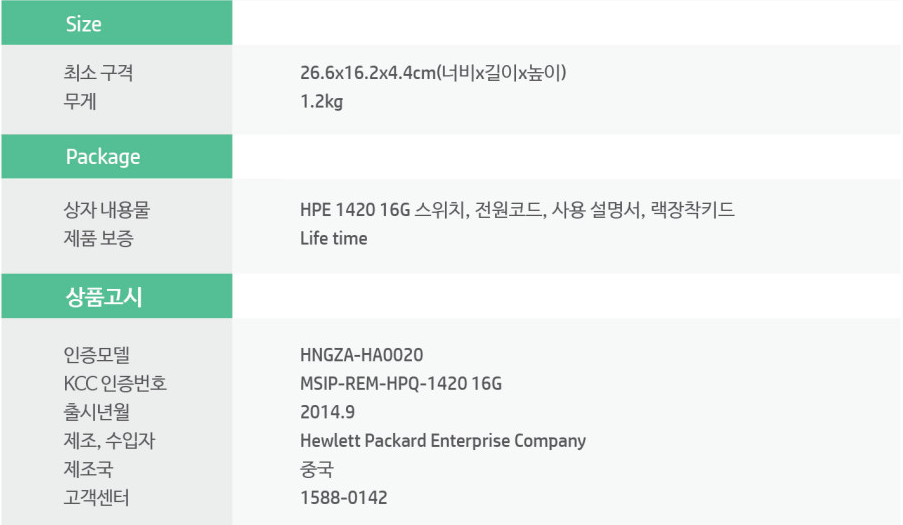The height and width of the screenshot is (525, 903).
Task: Click the green Package section header
Action: (x=117, y=157)
